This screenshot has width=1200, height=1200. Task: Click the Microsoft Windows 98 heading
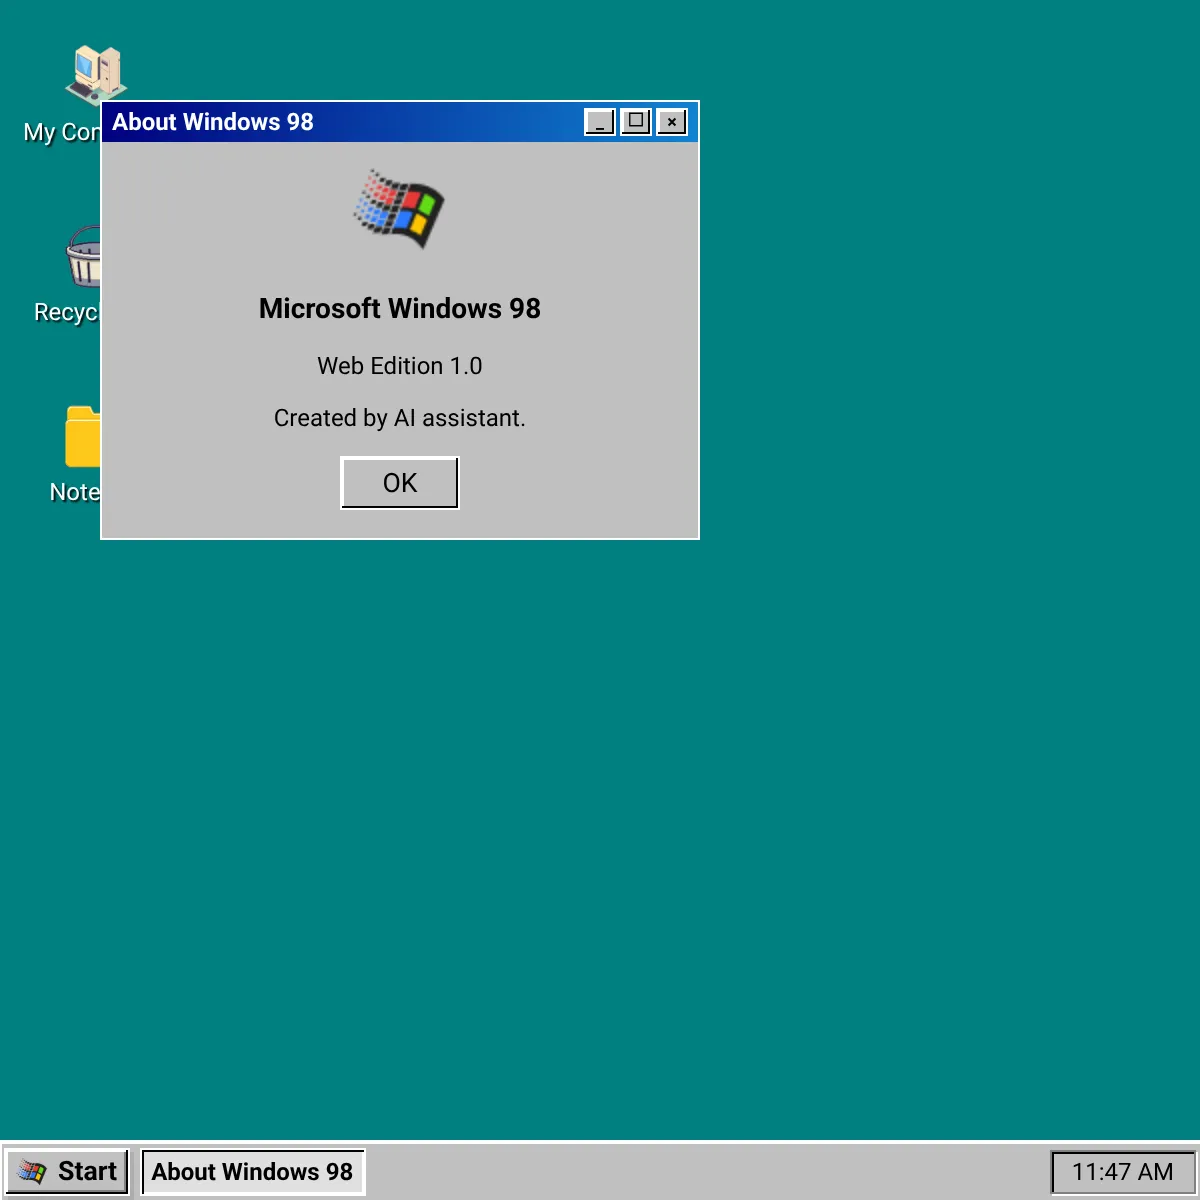tap(399, 308)
